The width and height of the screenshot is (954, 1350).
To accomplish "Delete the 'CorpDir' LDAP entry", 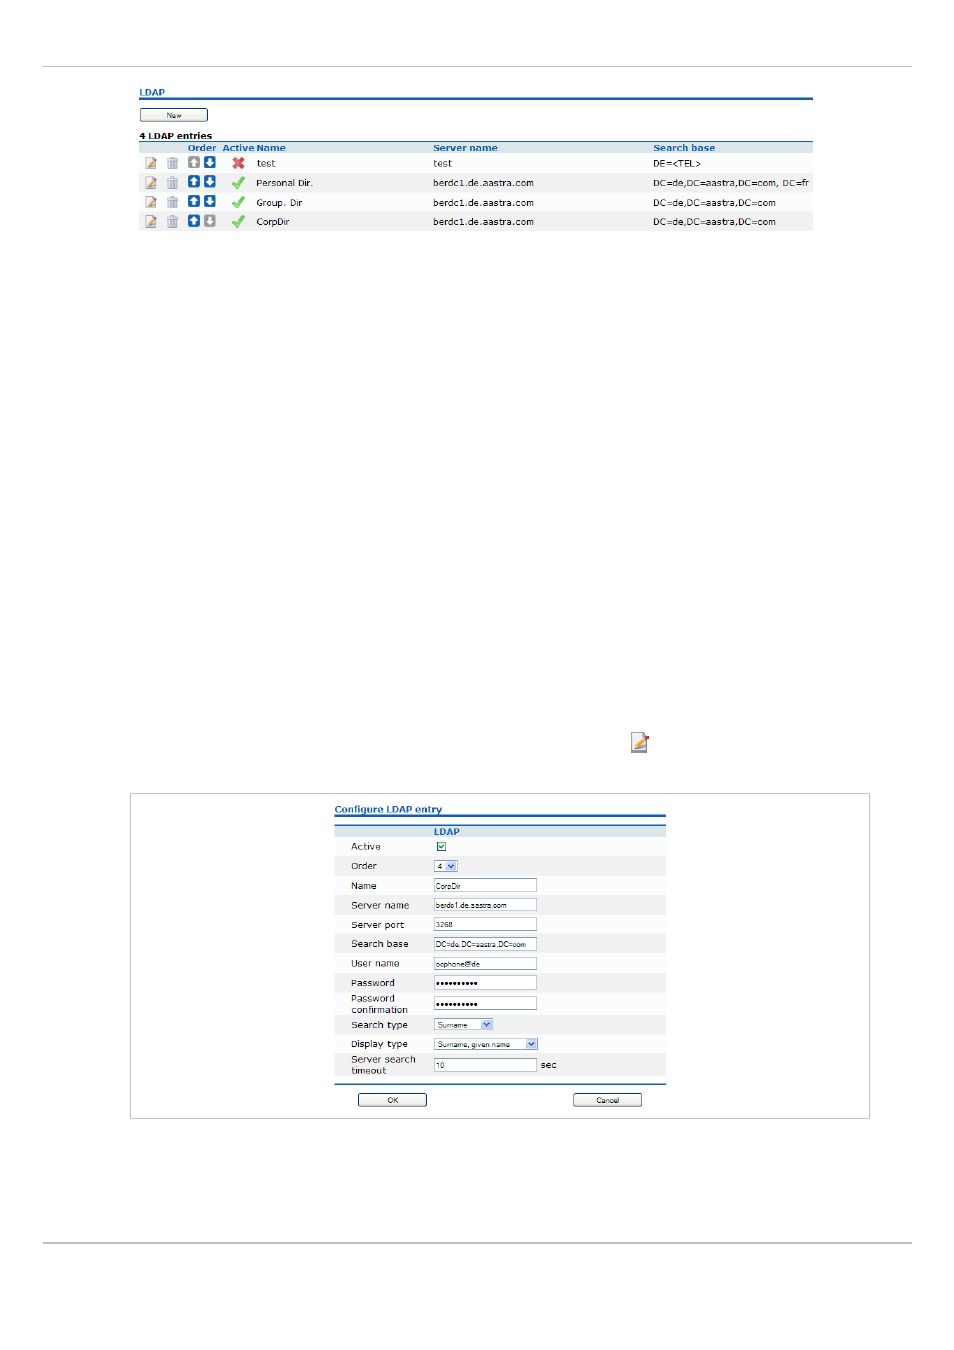I will click(x=172, y=222).
